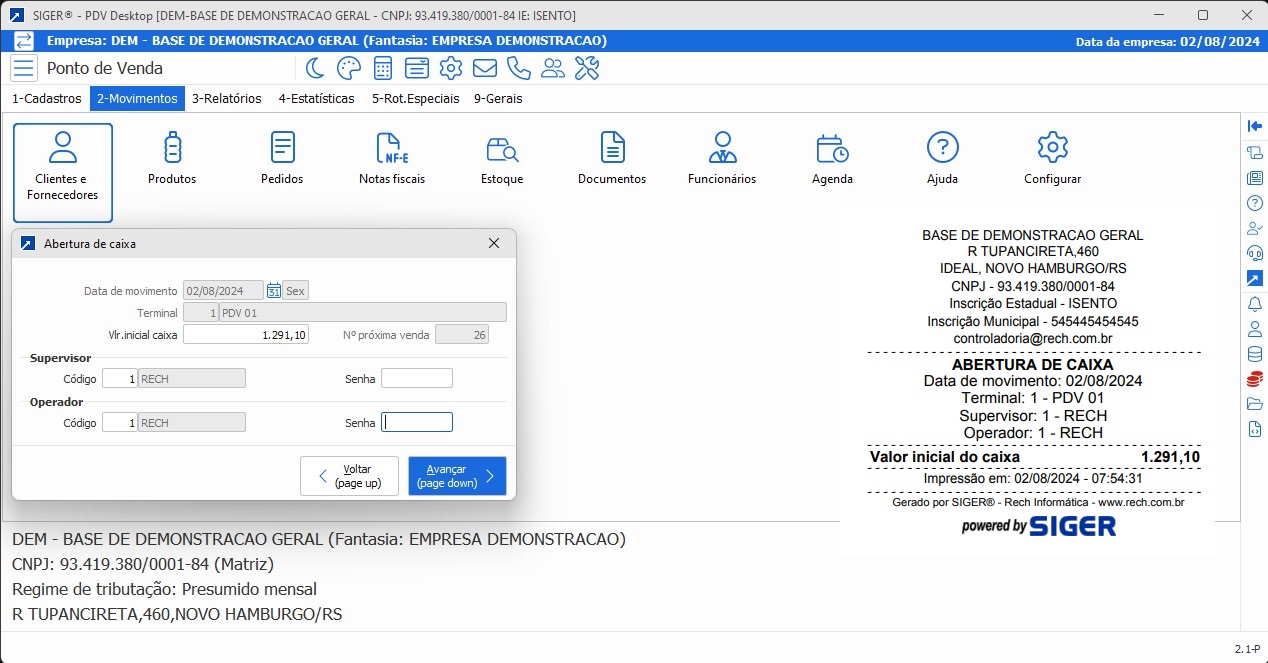Open the calculator icon in toolbar
The image size is (1268, 663).
tap(382, 68)
